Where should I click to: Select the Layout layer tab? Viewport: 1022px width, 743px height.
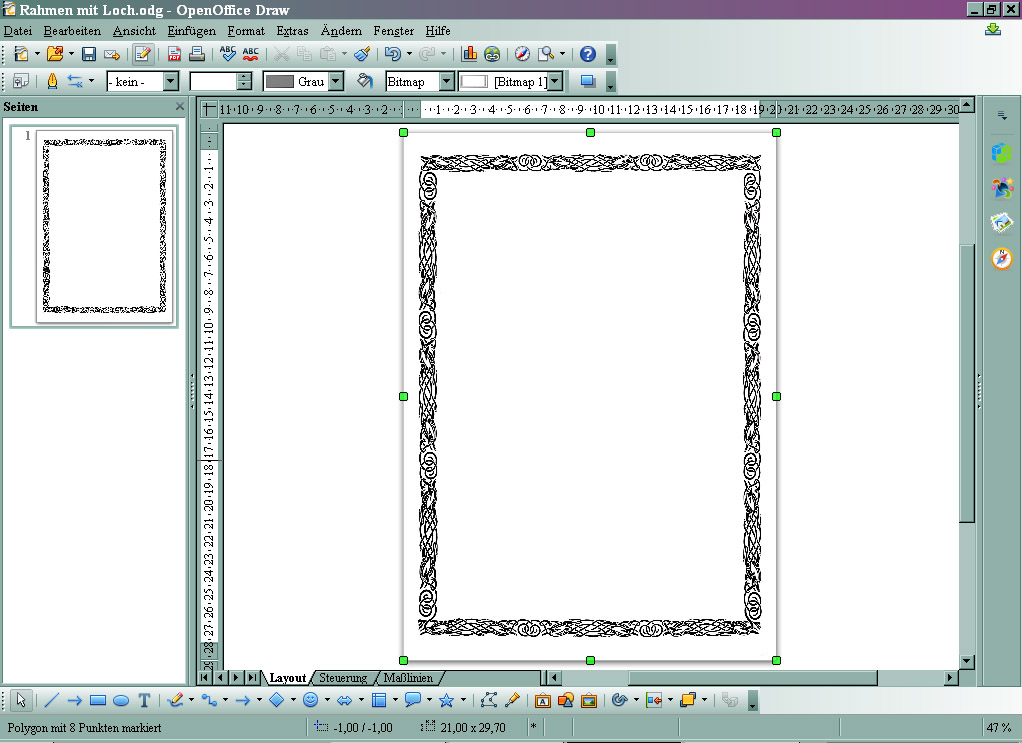[287, 678]
